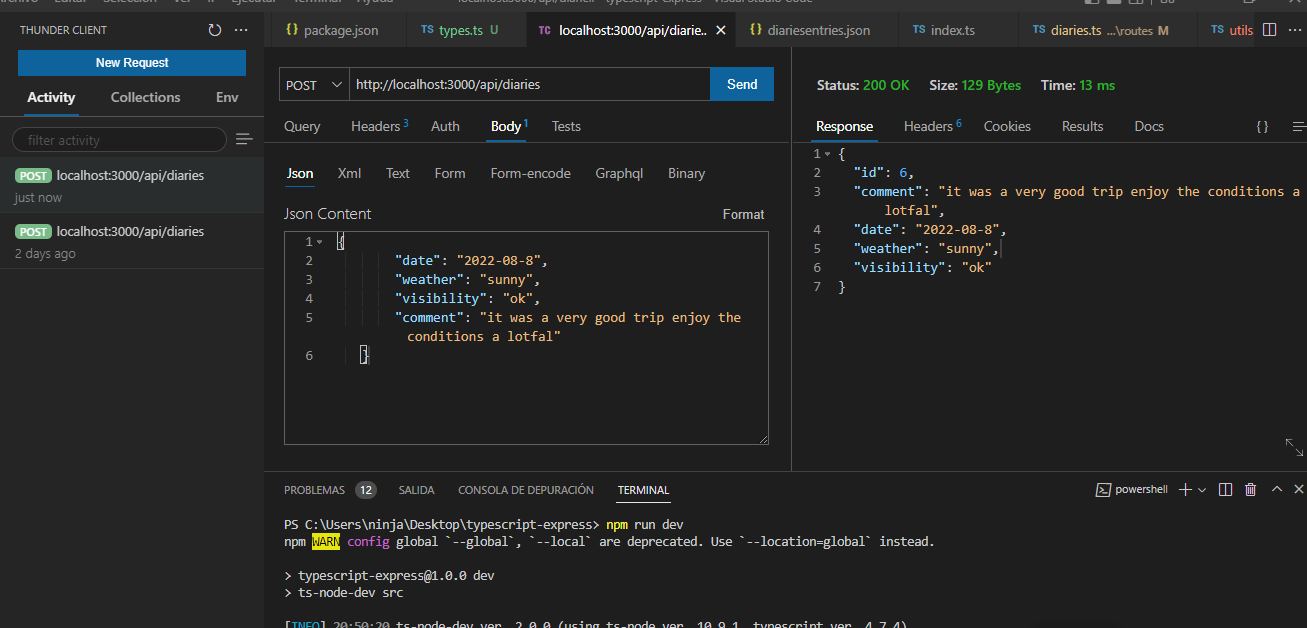Switch to the Collections tab
1307x628 pixels.
[145, 97]
